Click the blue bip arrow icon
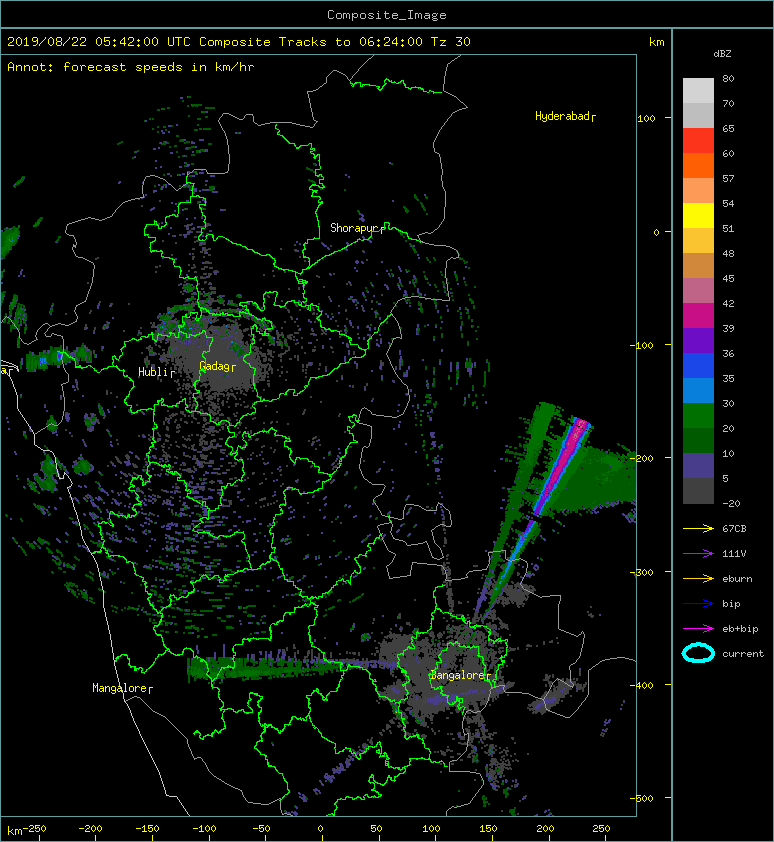Screen dimensions: 774x842 (x=698, y=604)
